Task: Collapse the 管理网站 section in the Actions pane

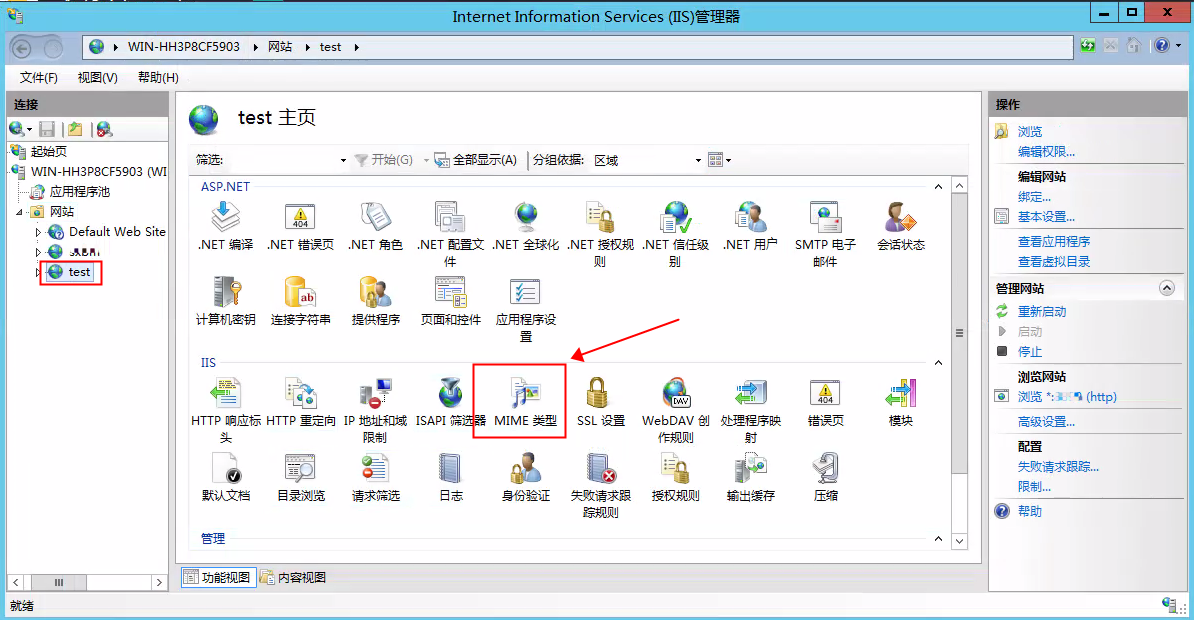Action: click(1166, 288)
